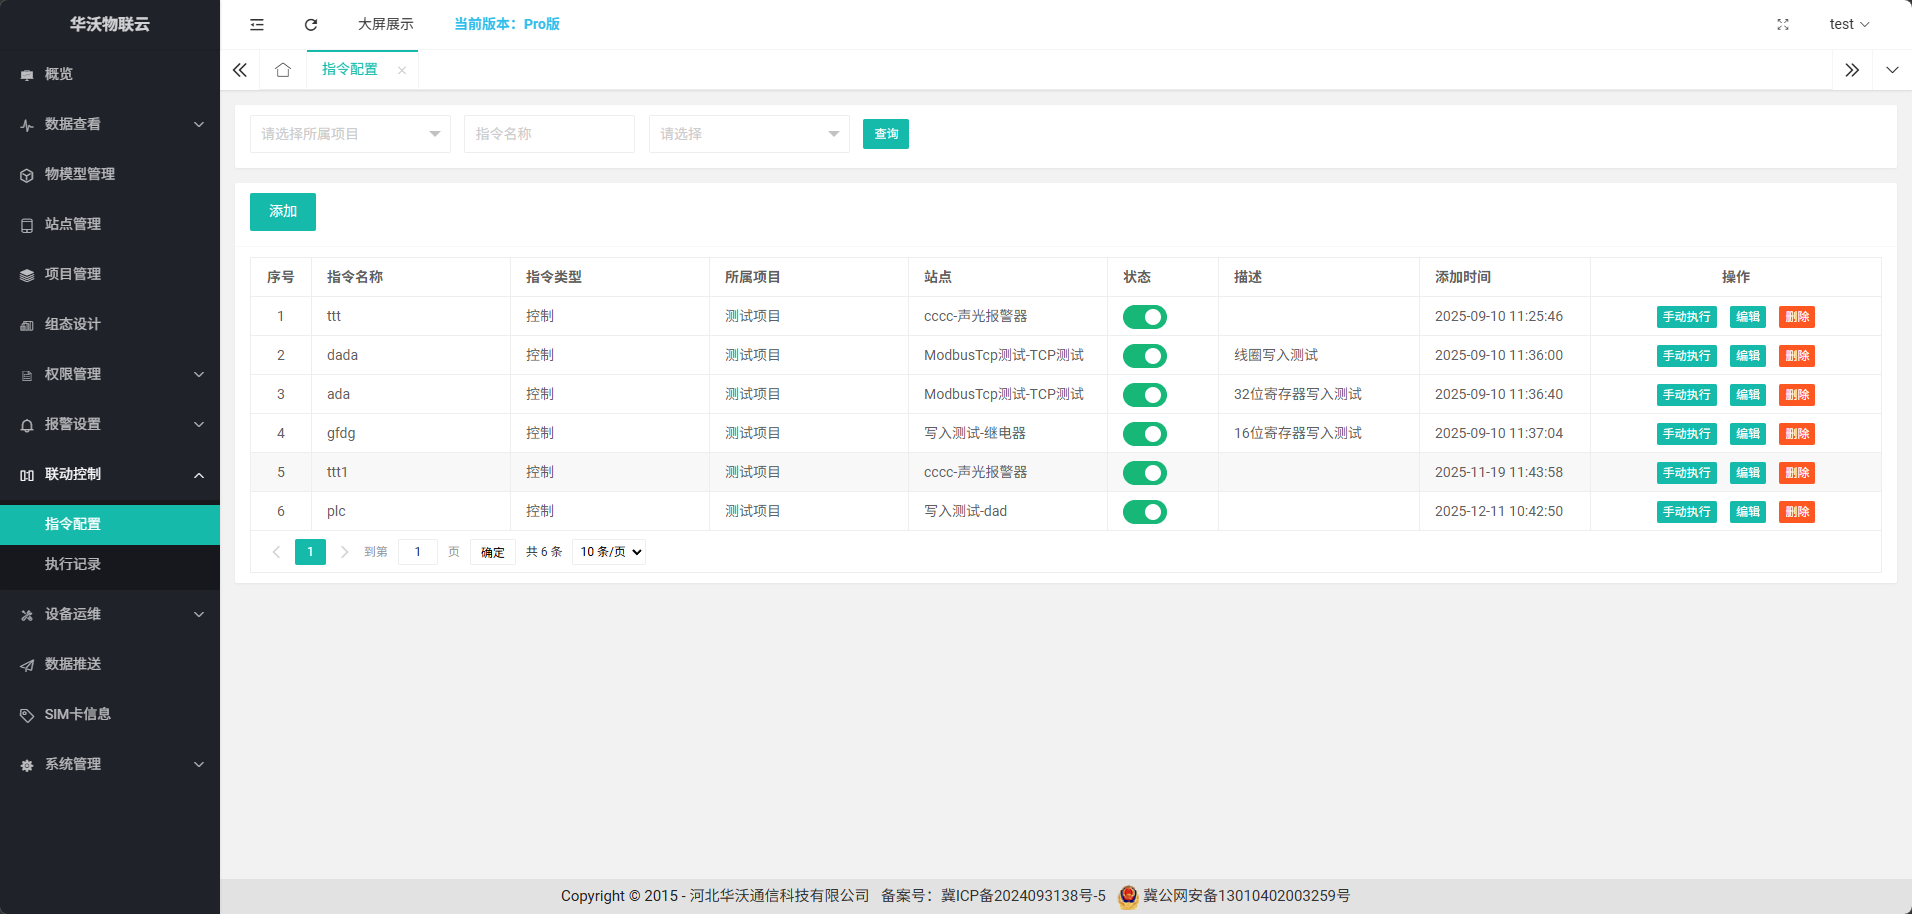Open the 10 条/页 page size selector
1912x914 pixels.
(609, 552)
